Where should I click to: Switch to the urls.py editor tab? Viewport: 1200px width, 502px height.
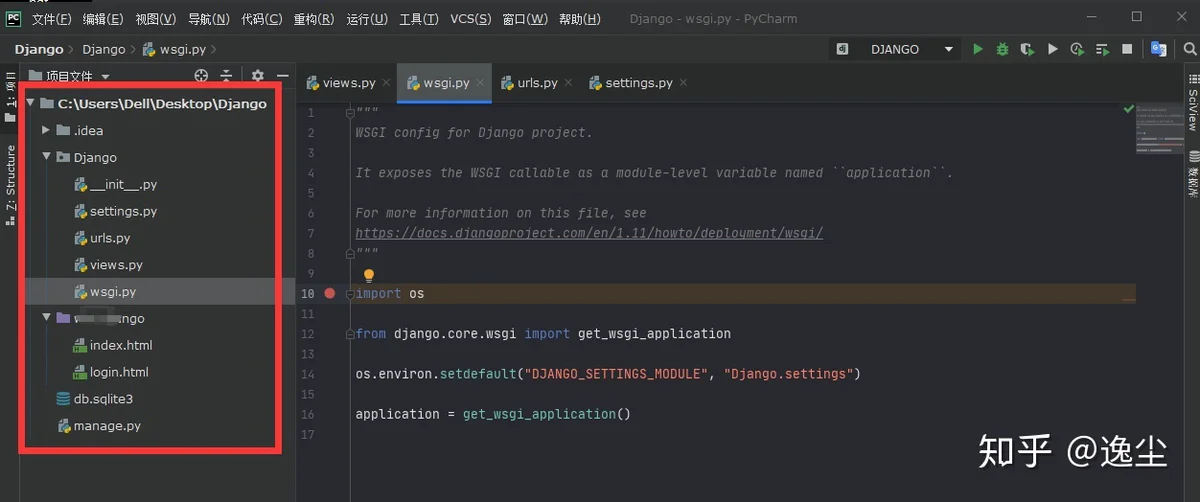pyautogui.click(x=537, y=83)
